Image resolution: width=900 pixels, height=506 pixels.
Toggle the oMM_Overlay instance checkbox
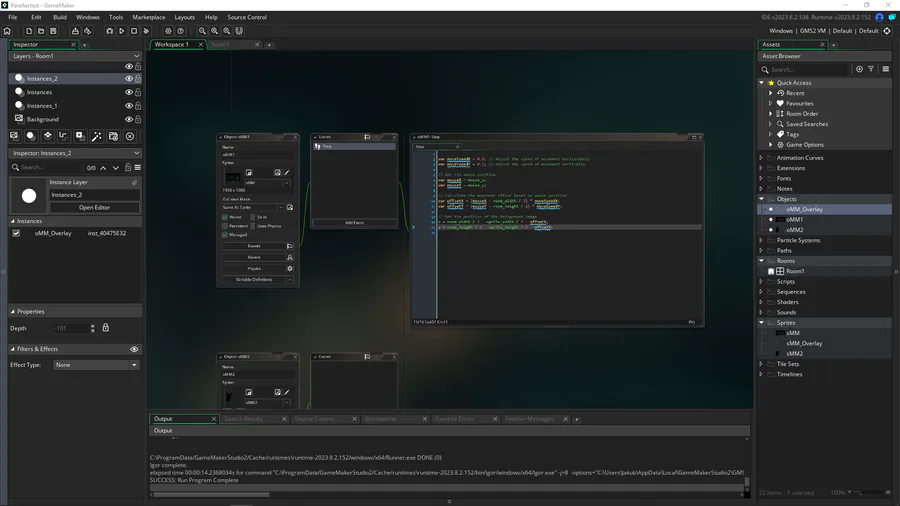pos(16,233)
